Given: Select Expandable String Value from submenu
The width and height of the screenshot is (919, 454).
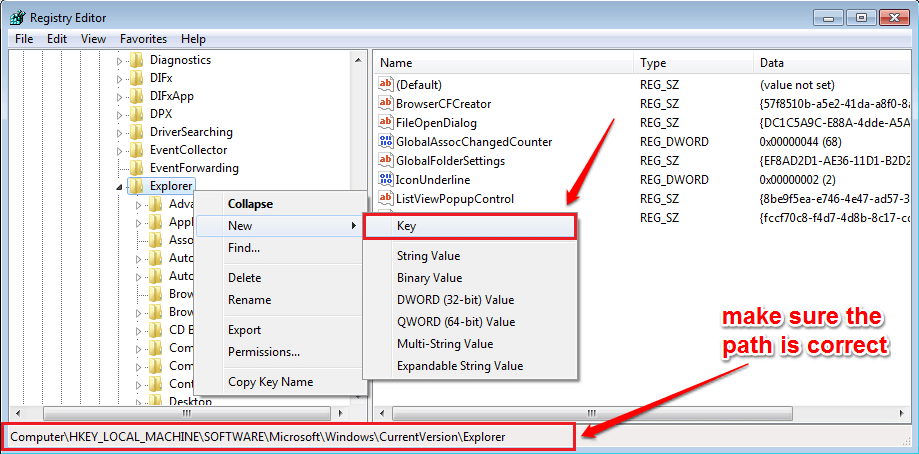Looking at the screenshot, I should pos(470,366).
